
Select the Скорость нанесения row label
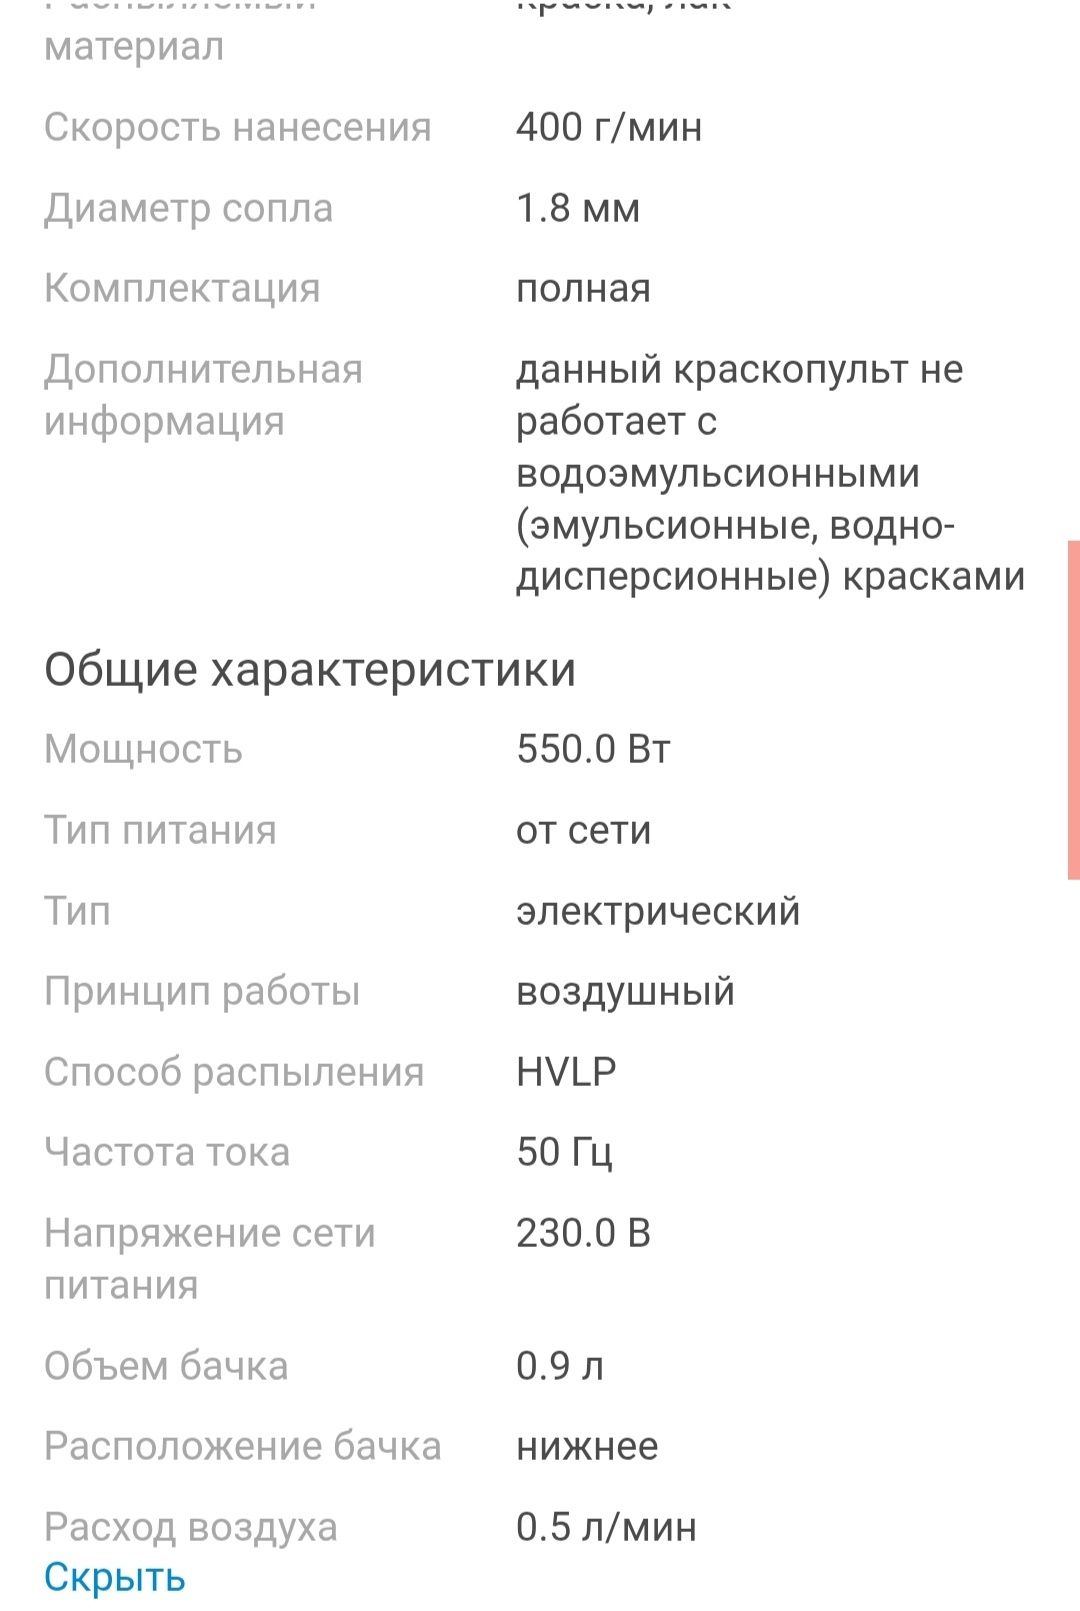238,127
